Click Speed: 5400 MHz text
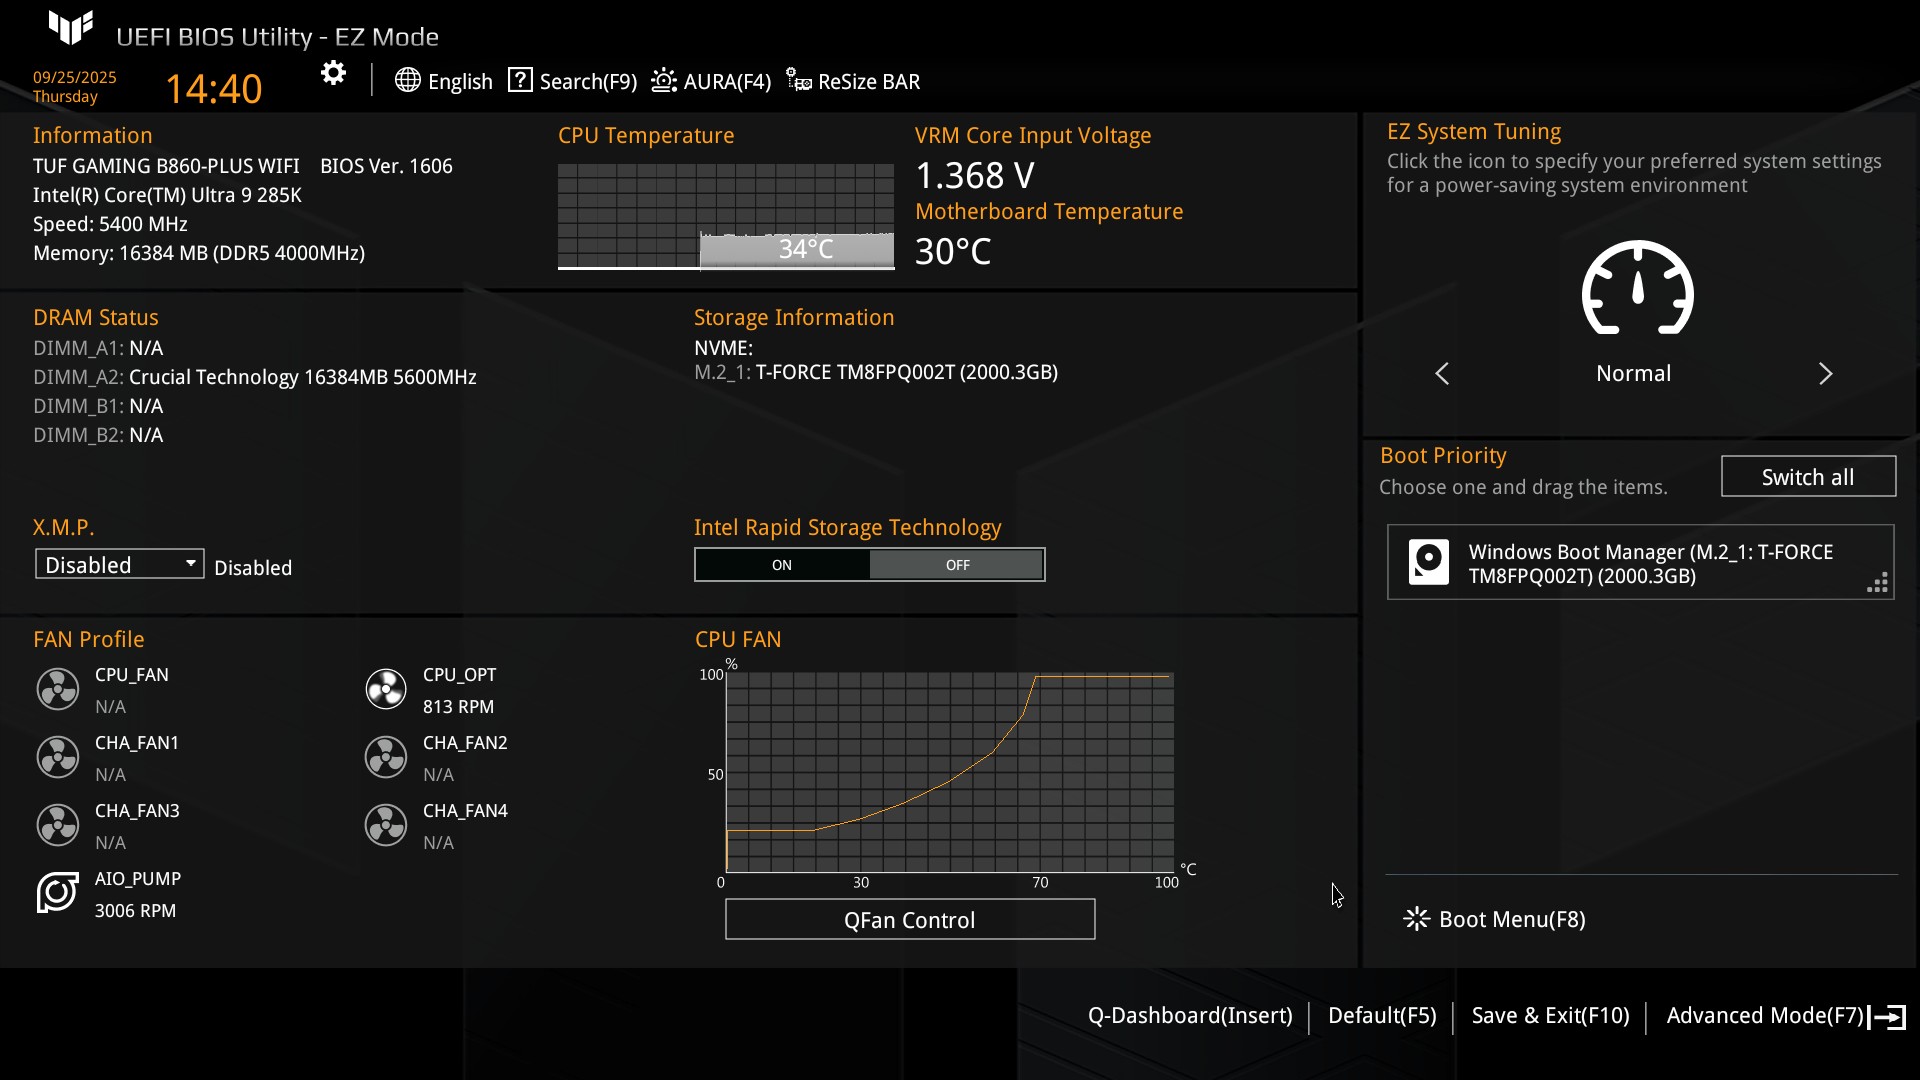Screen dimensions: 1920x1080 coord(110,224)
